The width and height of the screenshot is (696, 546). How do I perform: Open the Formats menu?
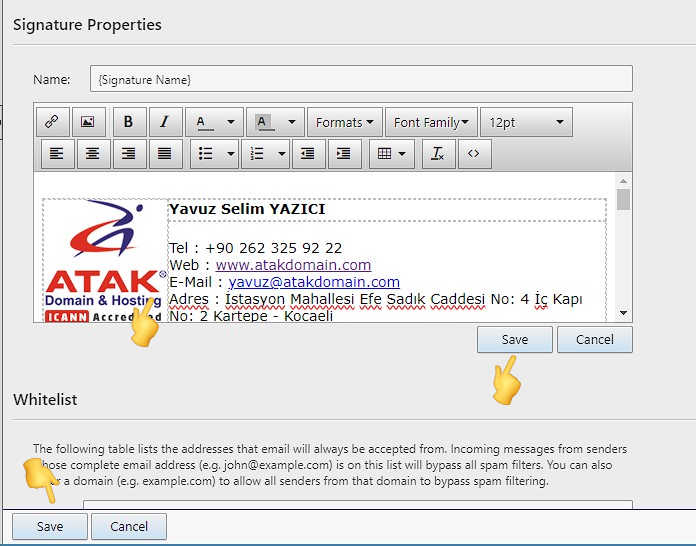pyautogui.click(x=345, y=122)
